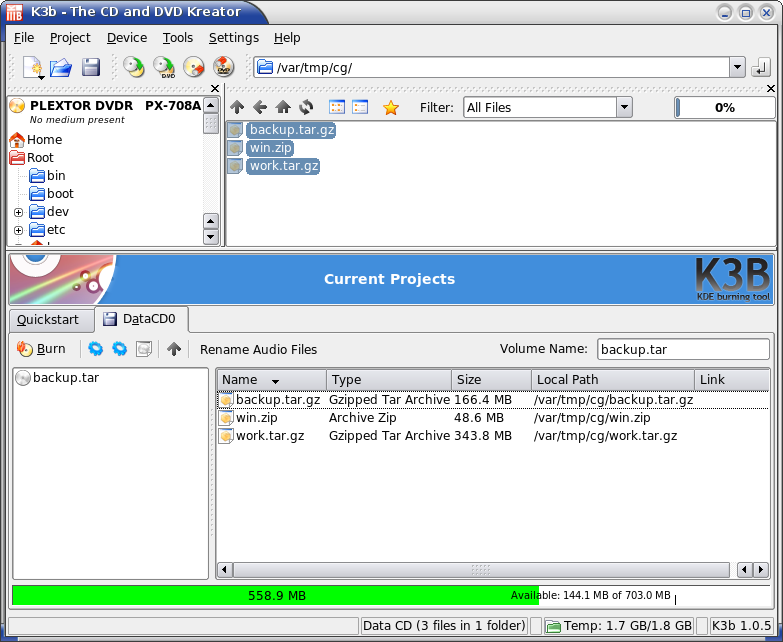Click the Link column header
The image size is (783, 642).
[732, 379]
